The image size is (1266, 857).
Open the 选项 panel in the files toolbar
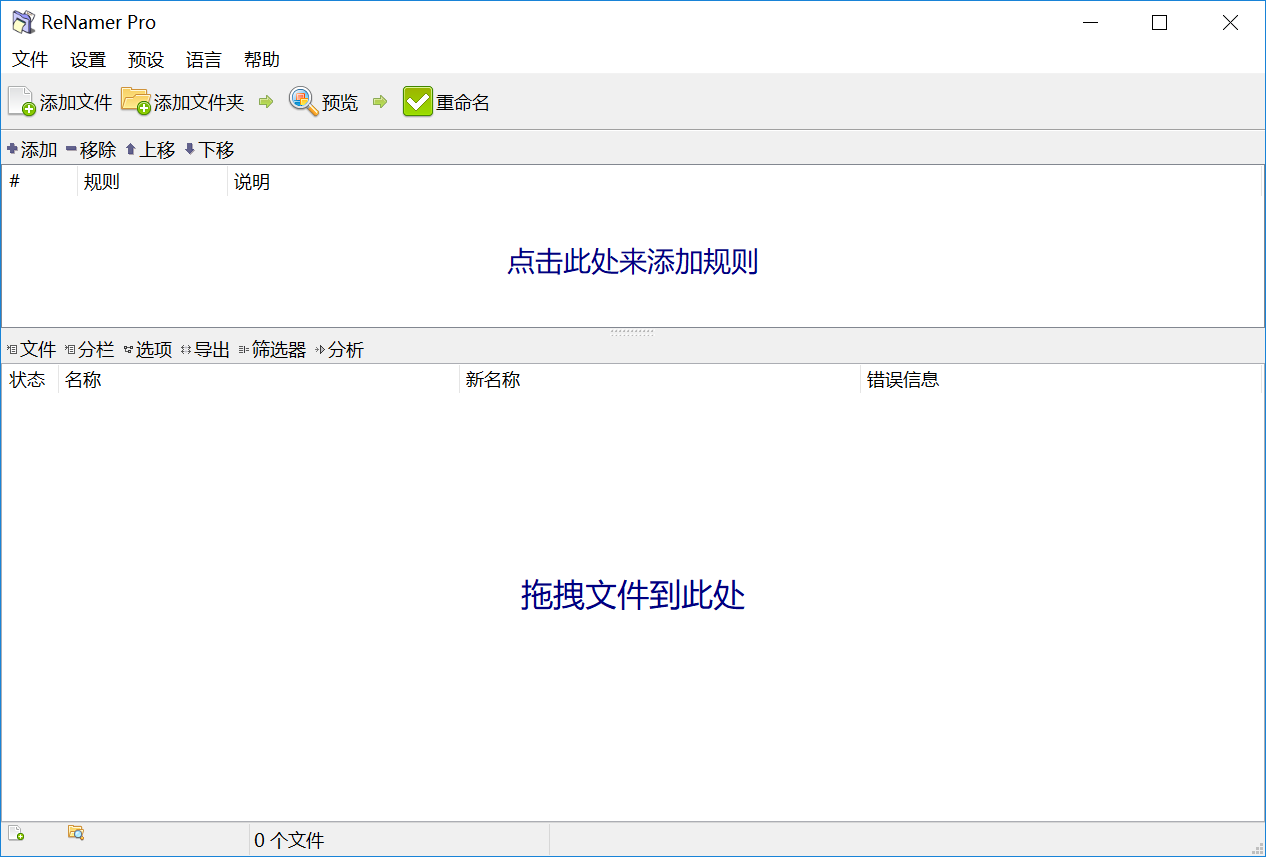pos(153,349)
